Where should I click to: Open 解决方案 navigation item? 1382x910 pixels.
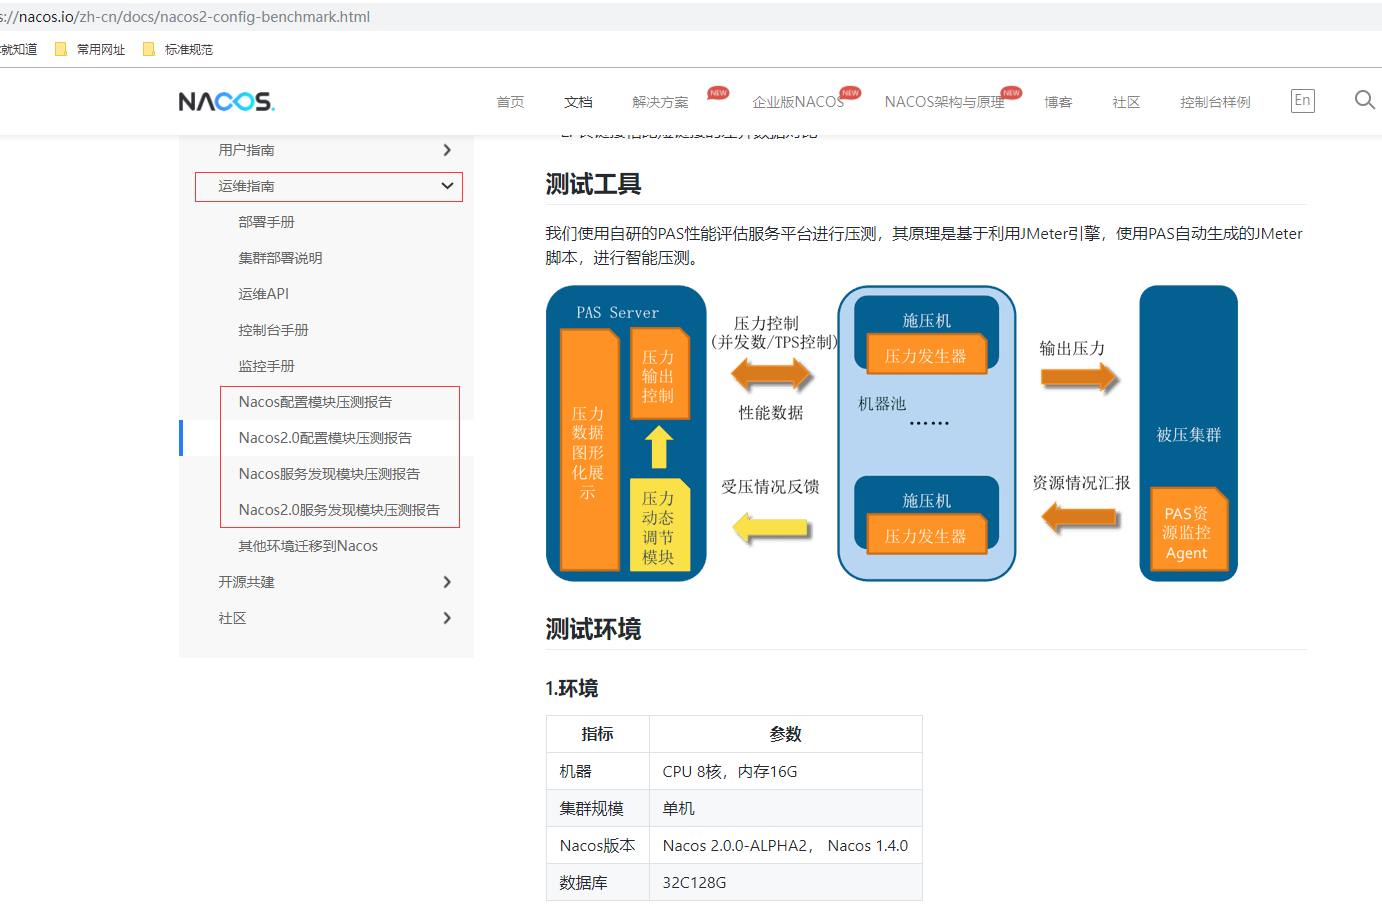[660, 102]
